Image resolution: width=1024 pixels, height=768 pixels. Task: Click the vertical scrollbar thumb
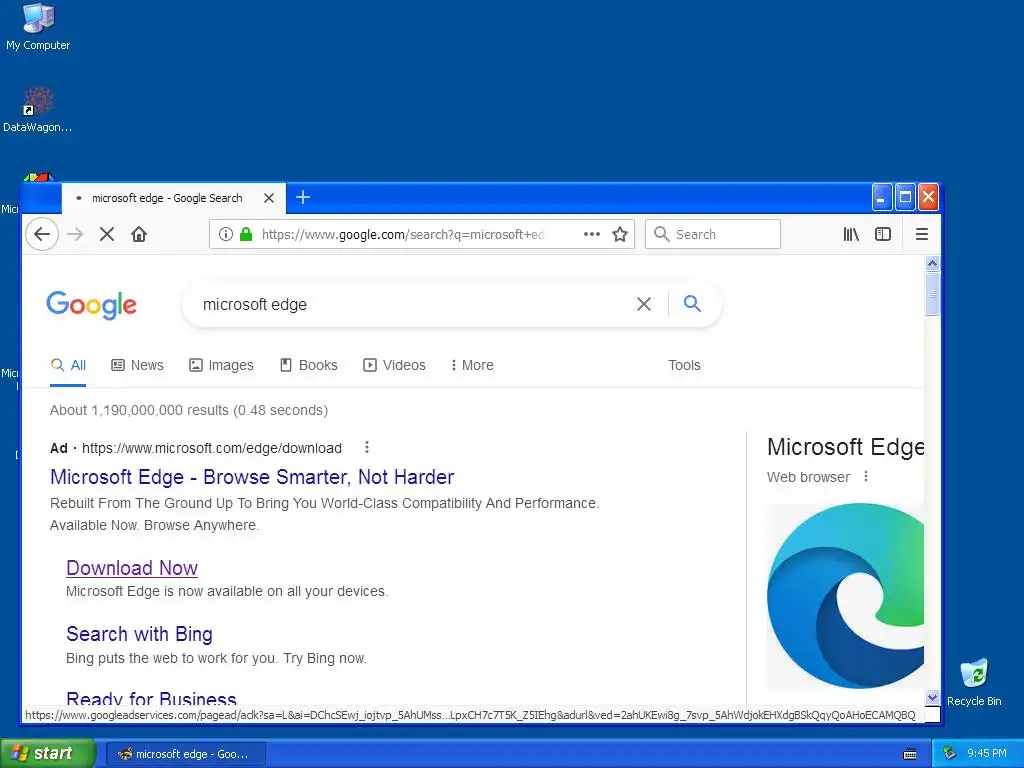point(932,294)
